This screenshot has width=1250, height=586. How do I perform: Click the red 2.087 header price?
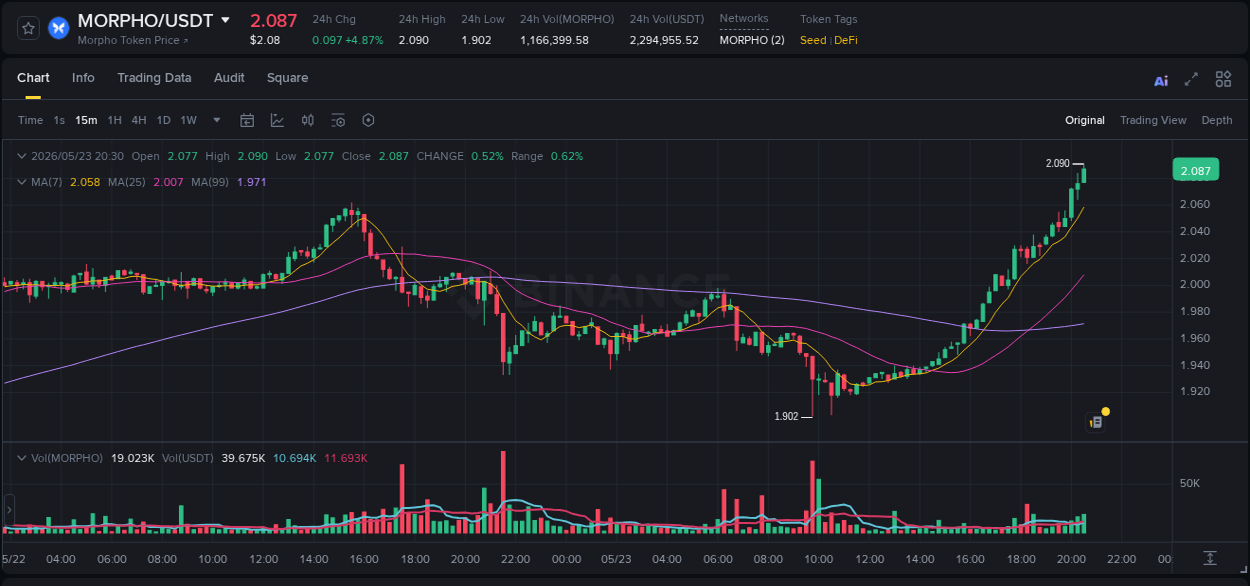[x=273, y=20]
